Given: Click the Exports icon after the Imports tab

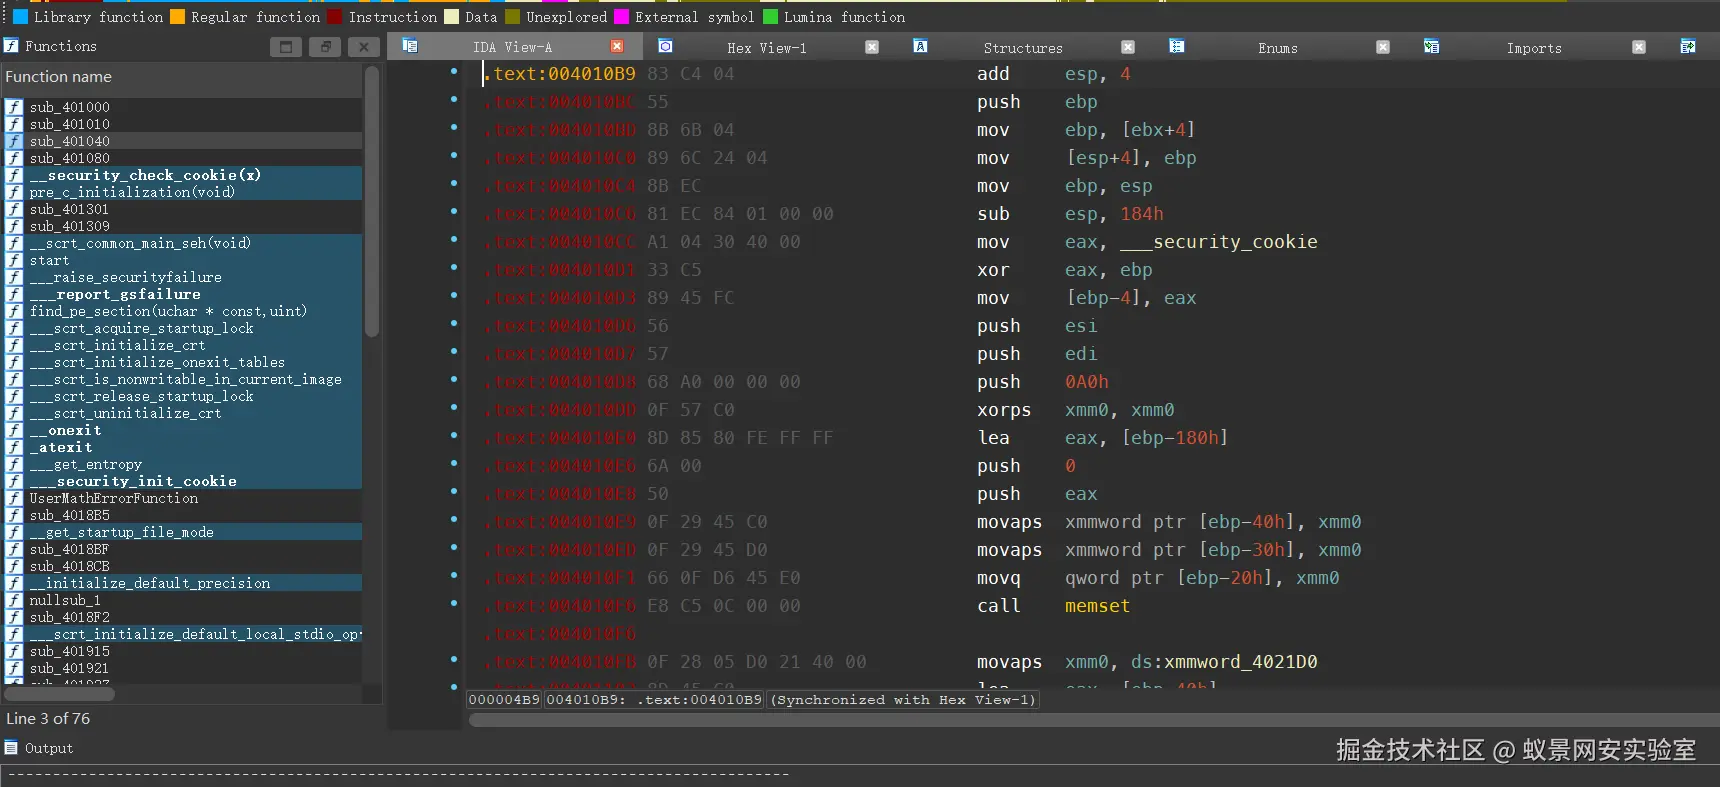Looking at the screenshot, I should click(1688, 46).
